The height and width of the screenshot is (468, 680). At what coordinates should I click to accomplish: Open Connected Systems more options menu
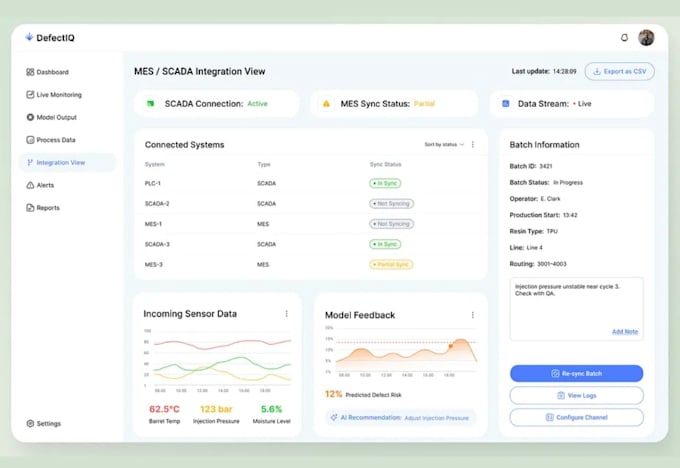[473, 144]
